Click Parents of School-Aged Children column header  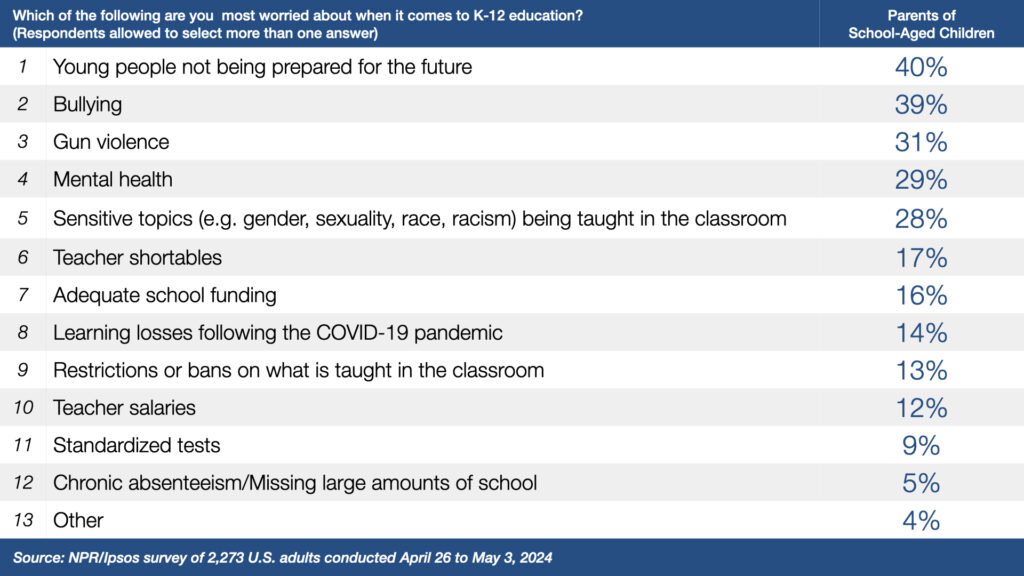pos(921,24)
